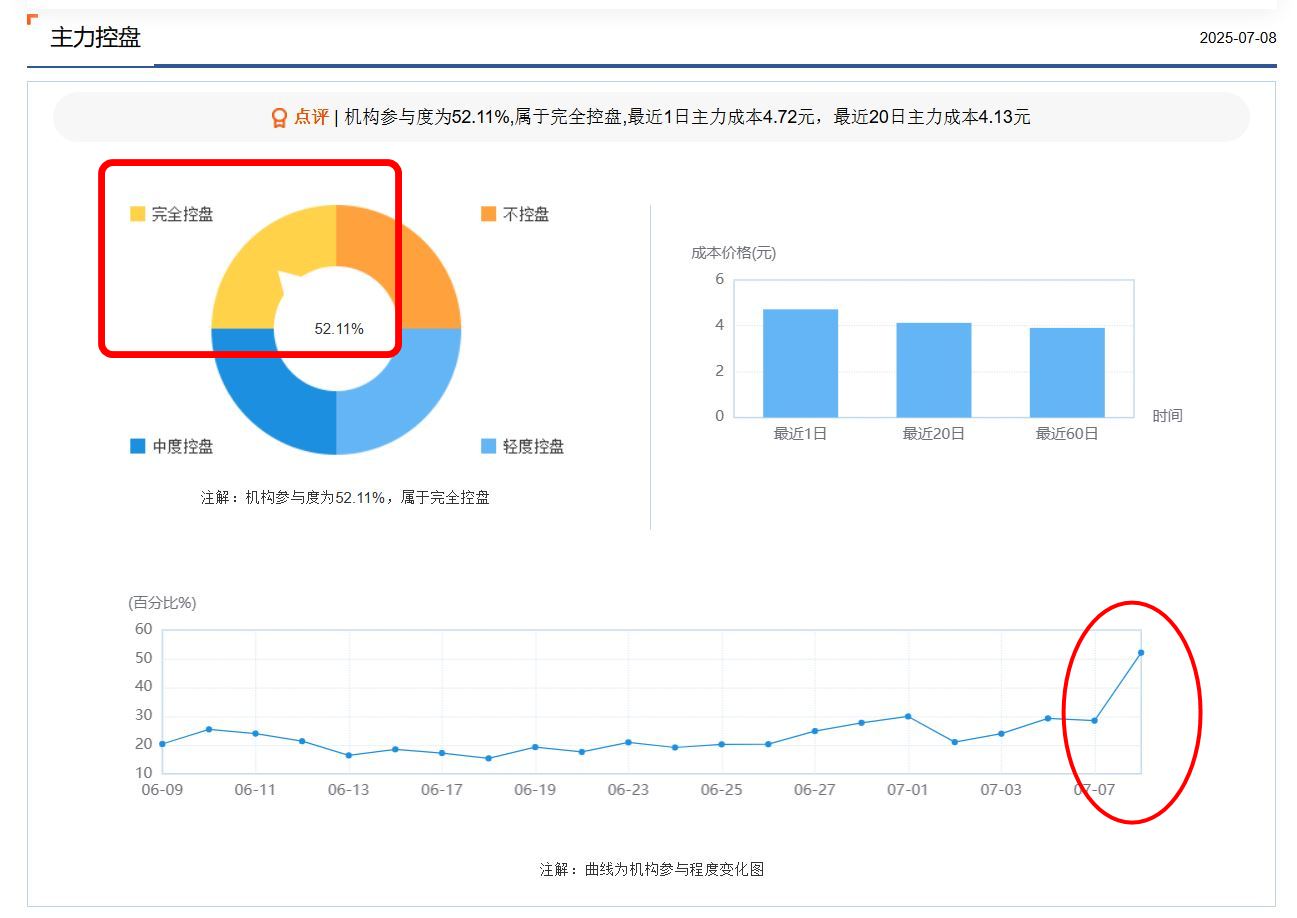The image size is (1297, 918).
Task: Click the 不控盘 orange legend swatch
Action: pyautogui.click(x=488, y=214)
